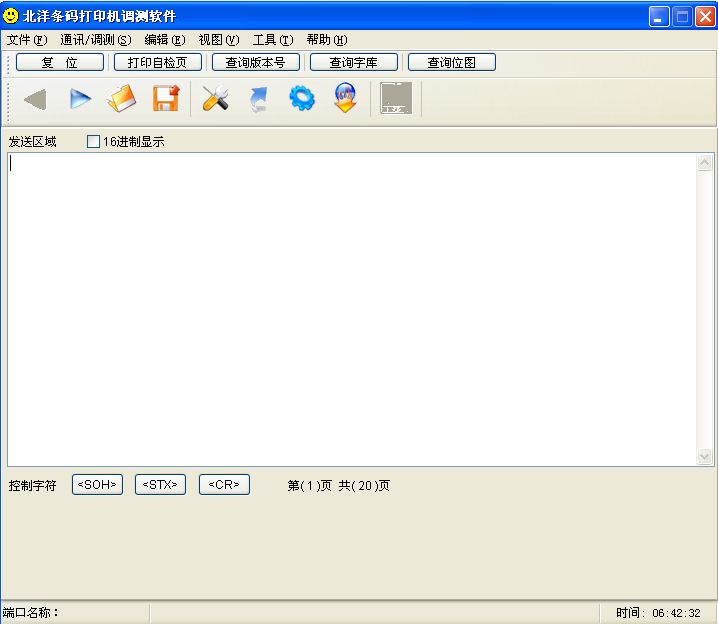Click the 打印自检页 button
Viewport: 718px width, 624px height.
click(x=158, y=62)
